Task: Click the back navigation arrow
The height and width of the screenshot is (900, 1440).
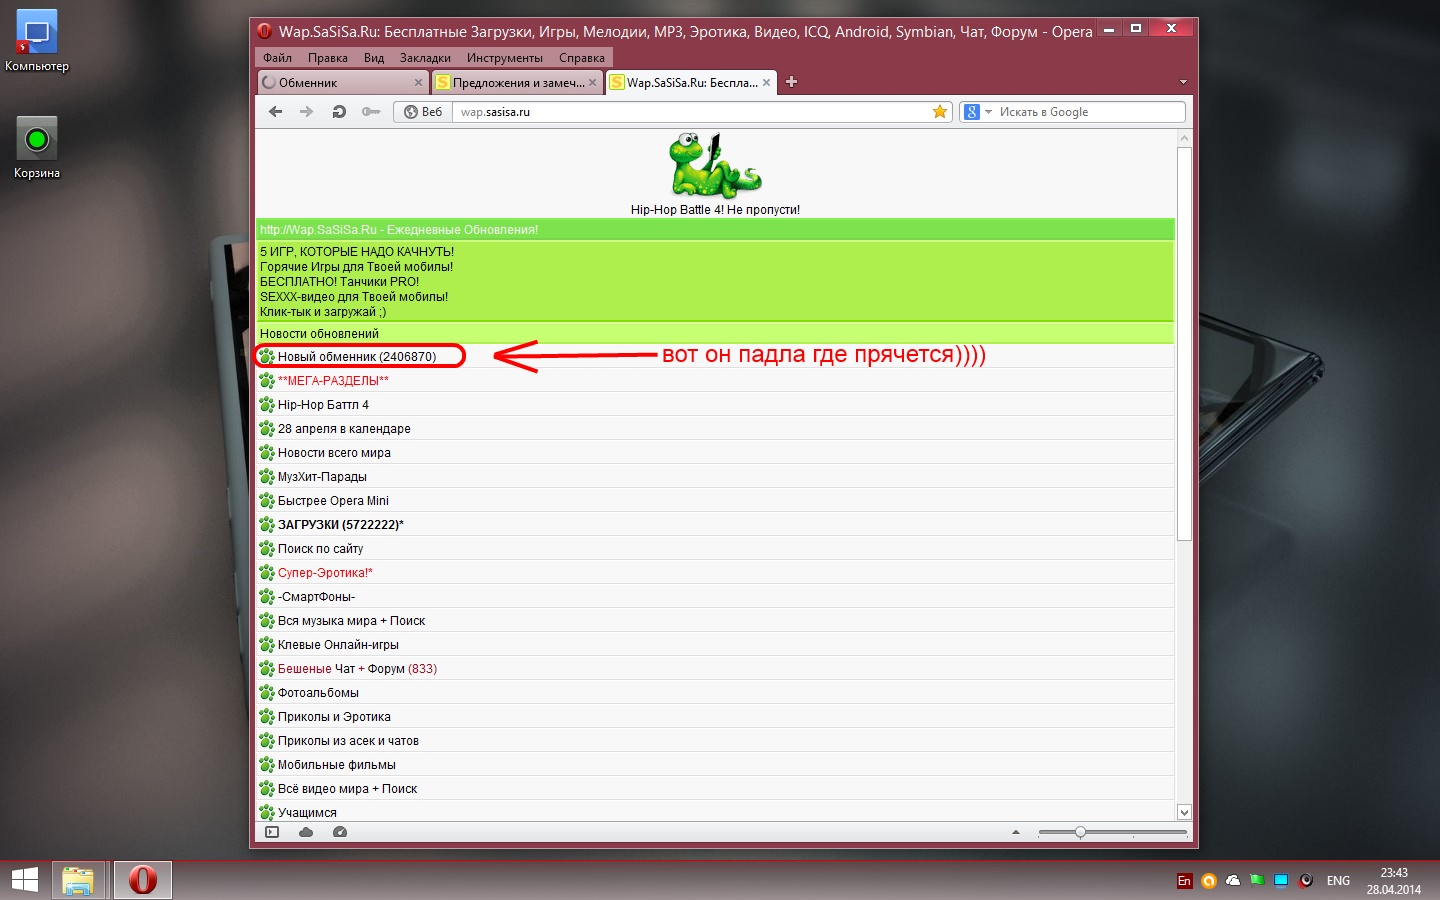Action: coord(275,112)
